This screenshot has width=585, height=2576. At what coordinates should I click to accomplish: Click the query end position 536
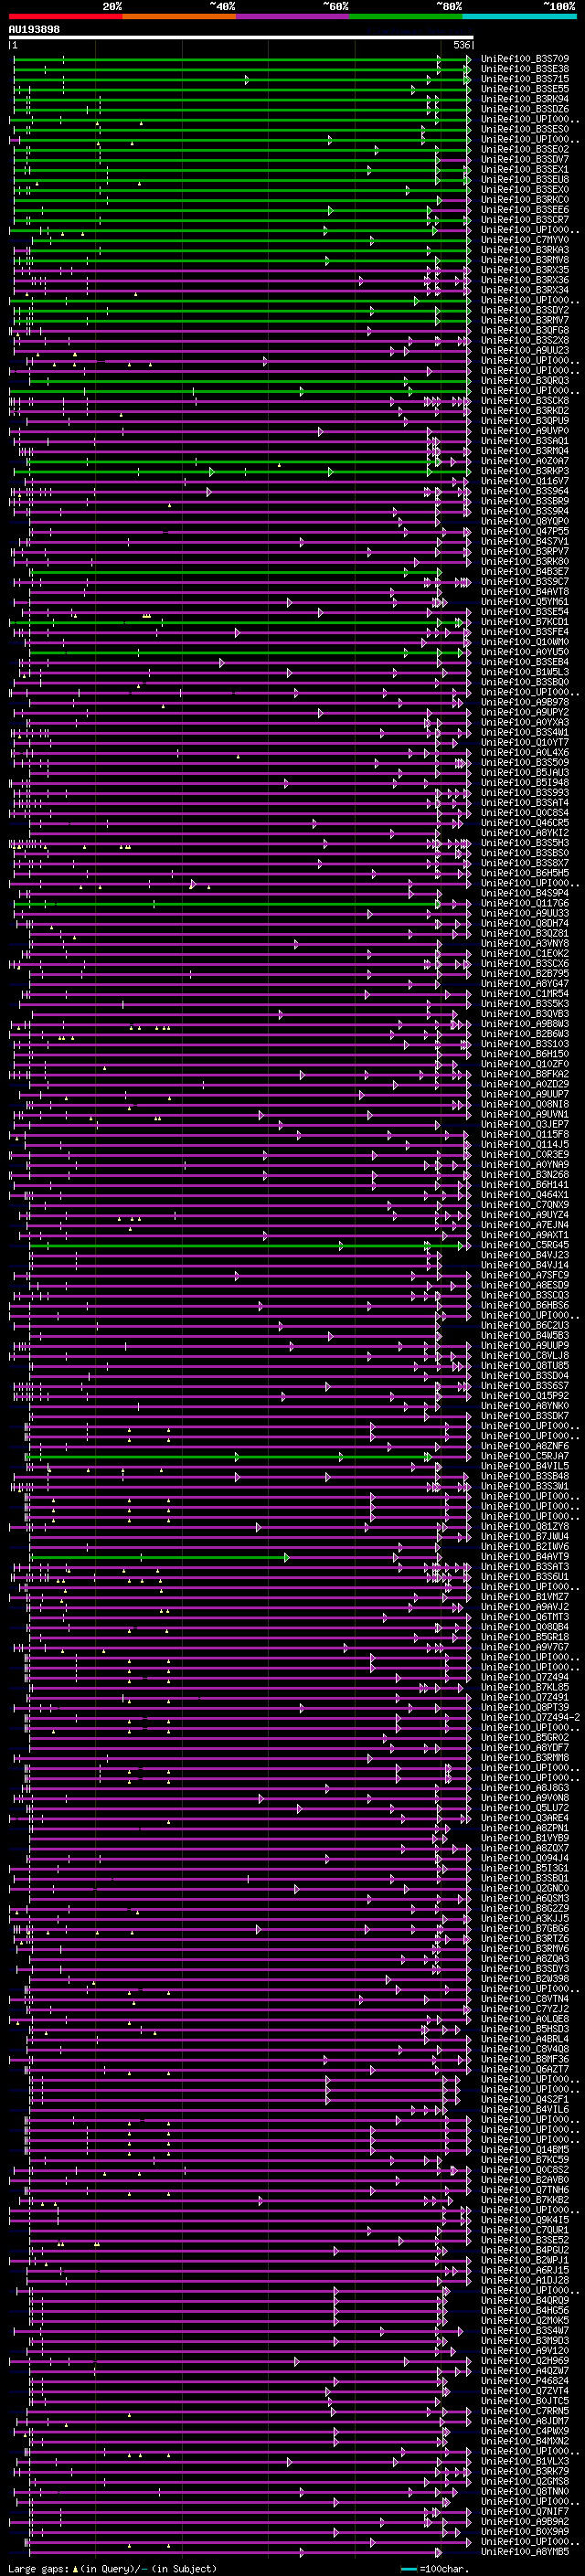461,45
